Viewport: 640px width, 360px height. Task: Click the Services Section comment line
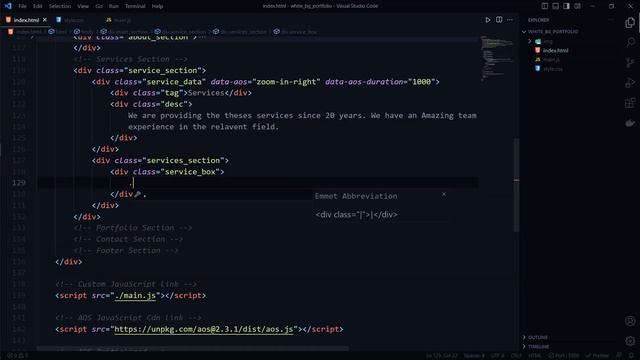tap(131, 59)
